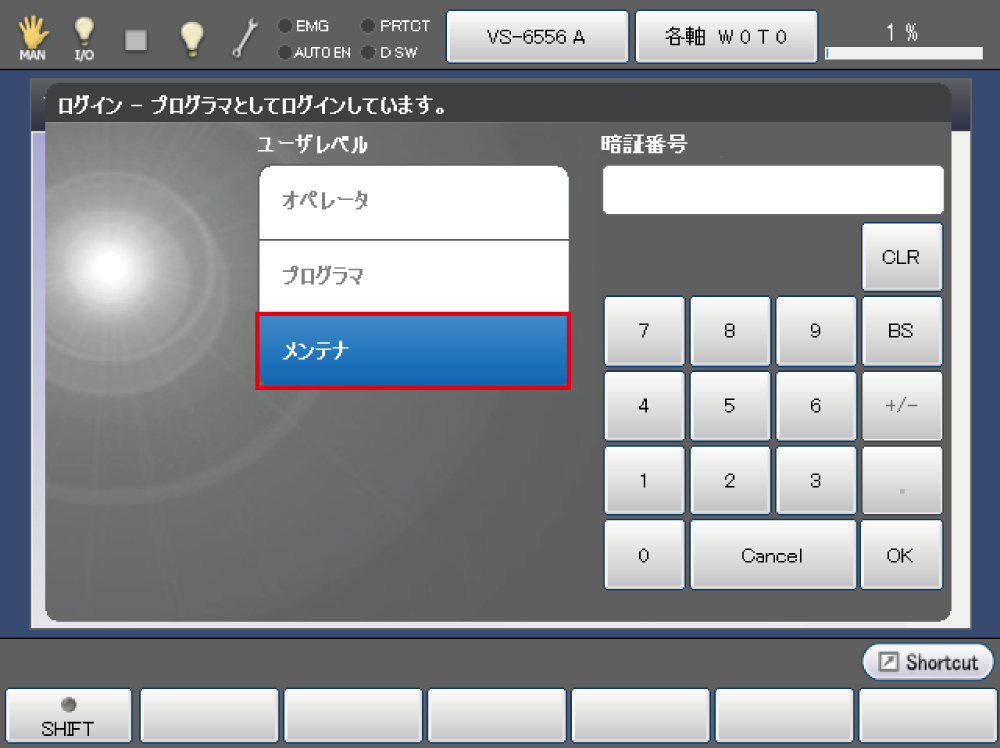Image resolution: width=1000 pixels, height=748 pixels.
Task: Select the メンテナ user level
Action: click(x=413, y=351)
